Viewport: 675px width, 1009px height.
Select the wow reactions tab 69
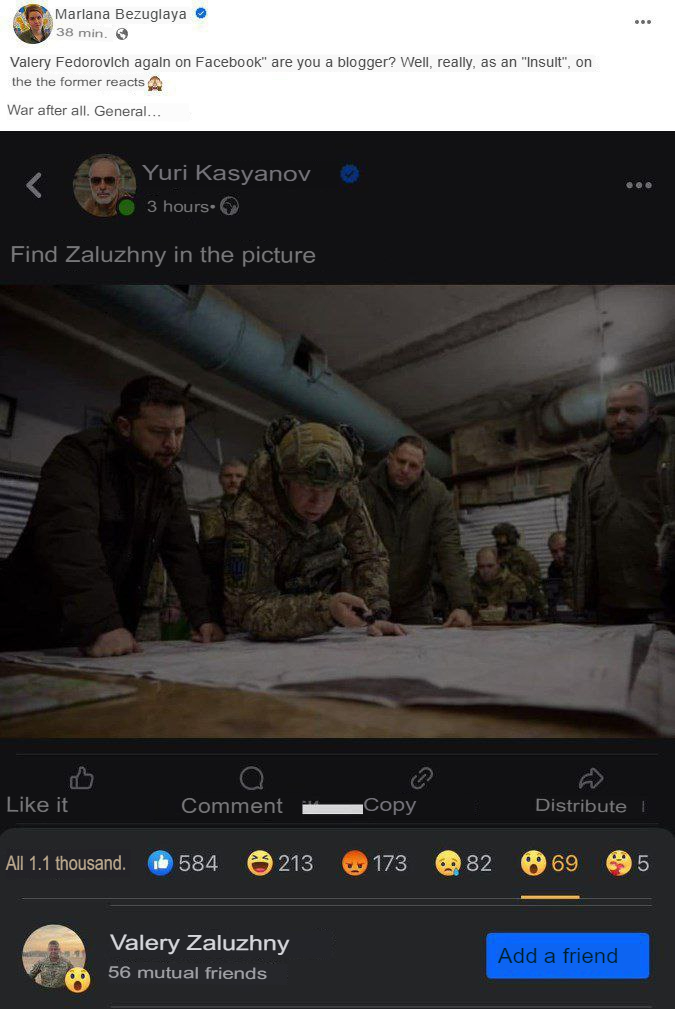pyautogui.click(x=550, y=863)
